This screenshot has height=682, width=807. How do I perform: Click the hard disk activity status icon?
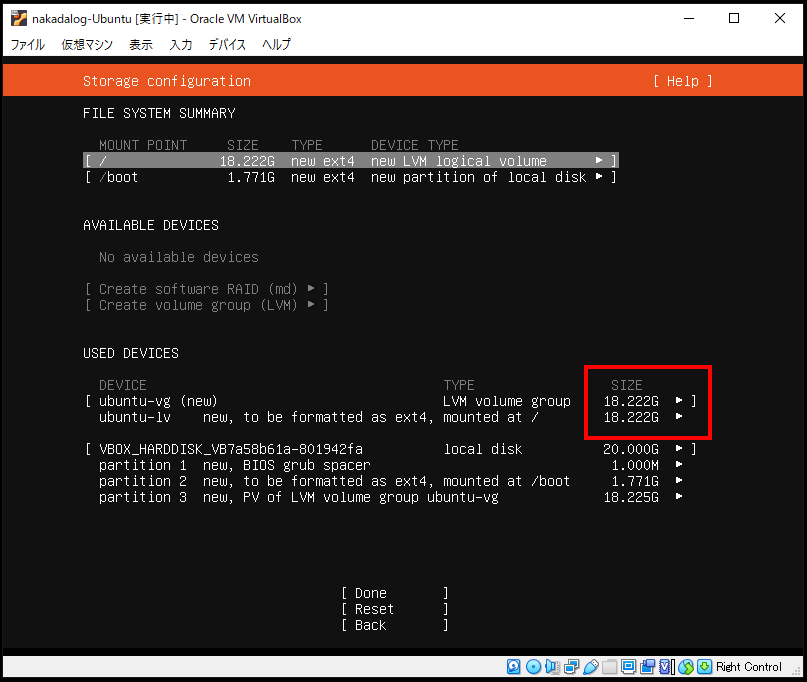click(514, 667)
